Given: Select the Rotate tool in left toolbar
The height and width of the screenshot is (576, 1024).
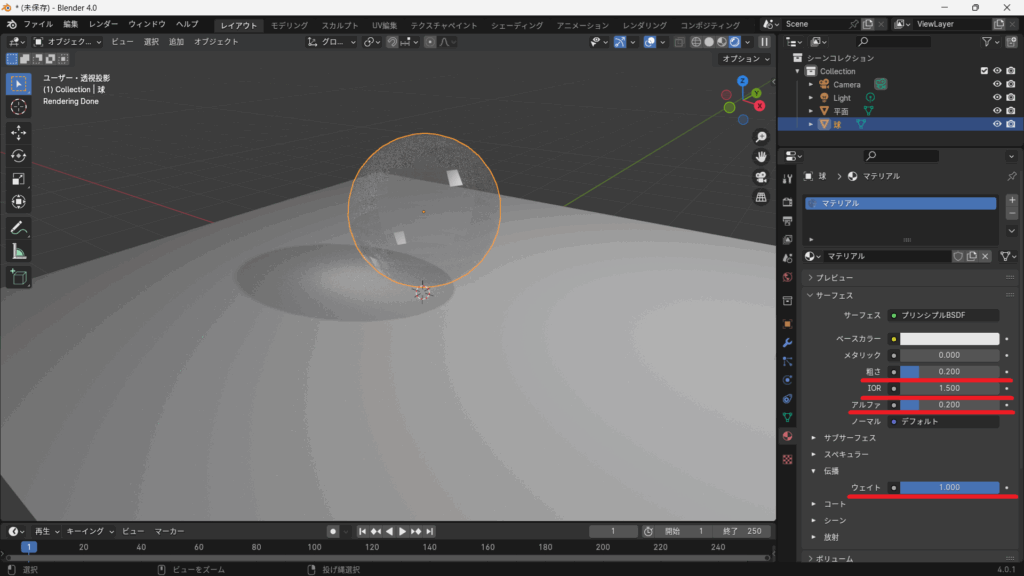Looking at the screenshot, I should (19, 155).
